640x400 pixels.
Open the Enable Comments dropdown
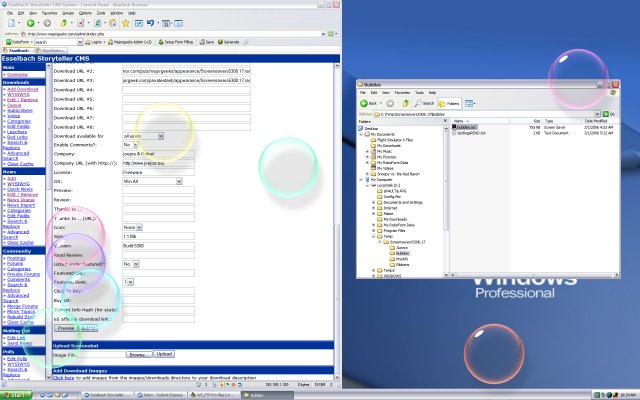click(x=136, y=145)
